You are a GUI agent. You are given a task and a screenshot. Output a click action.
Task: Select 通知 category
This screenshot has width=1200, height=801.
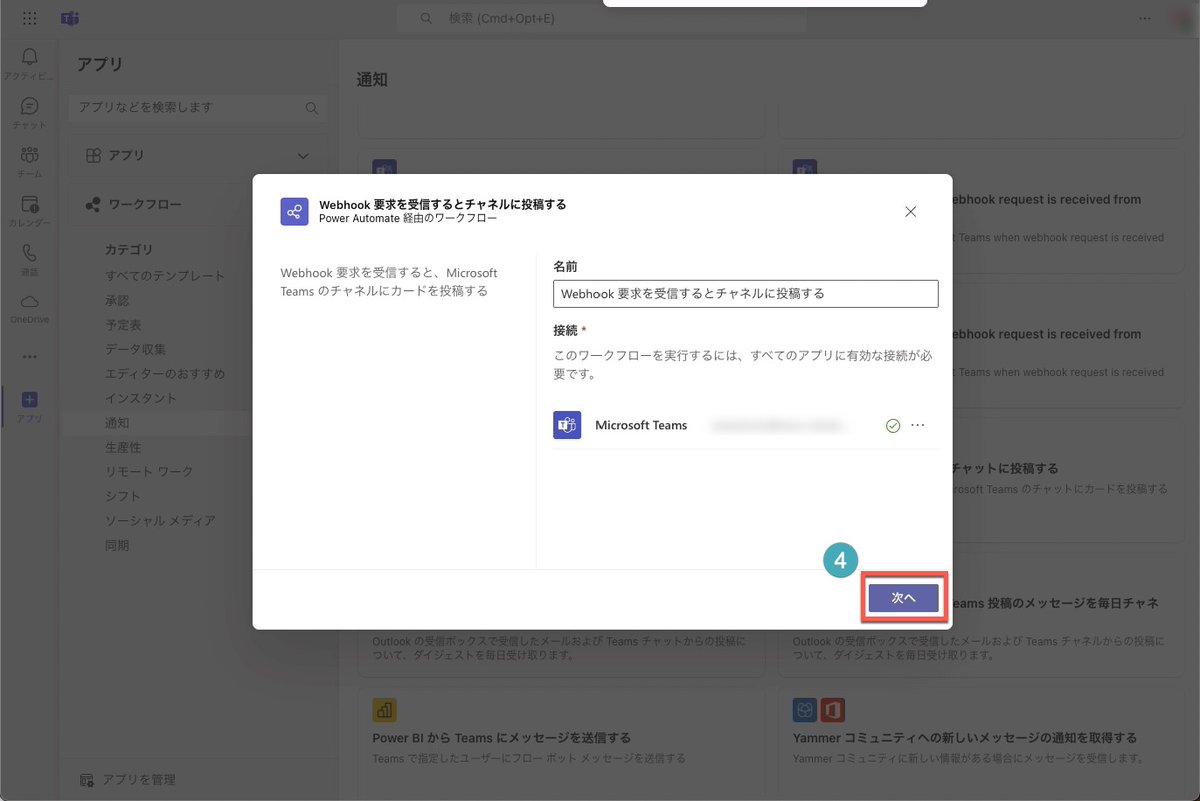click(117, 423)
